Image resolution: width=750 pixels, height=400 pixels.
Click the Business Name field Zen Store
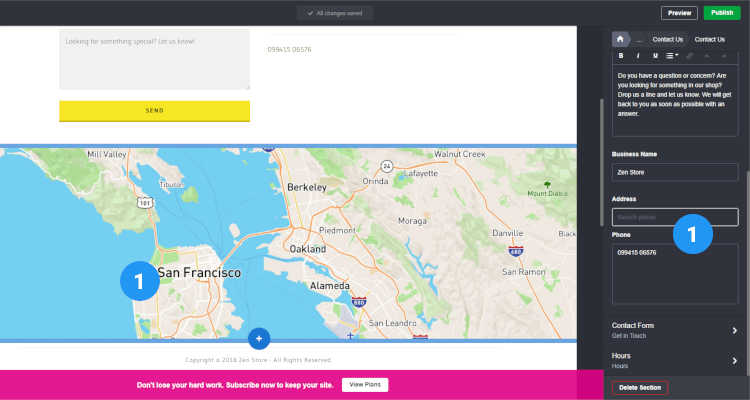[675, 172]
